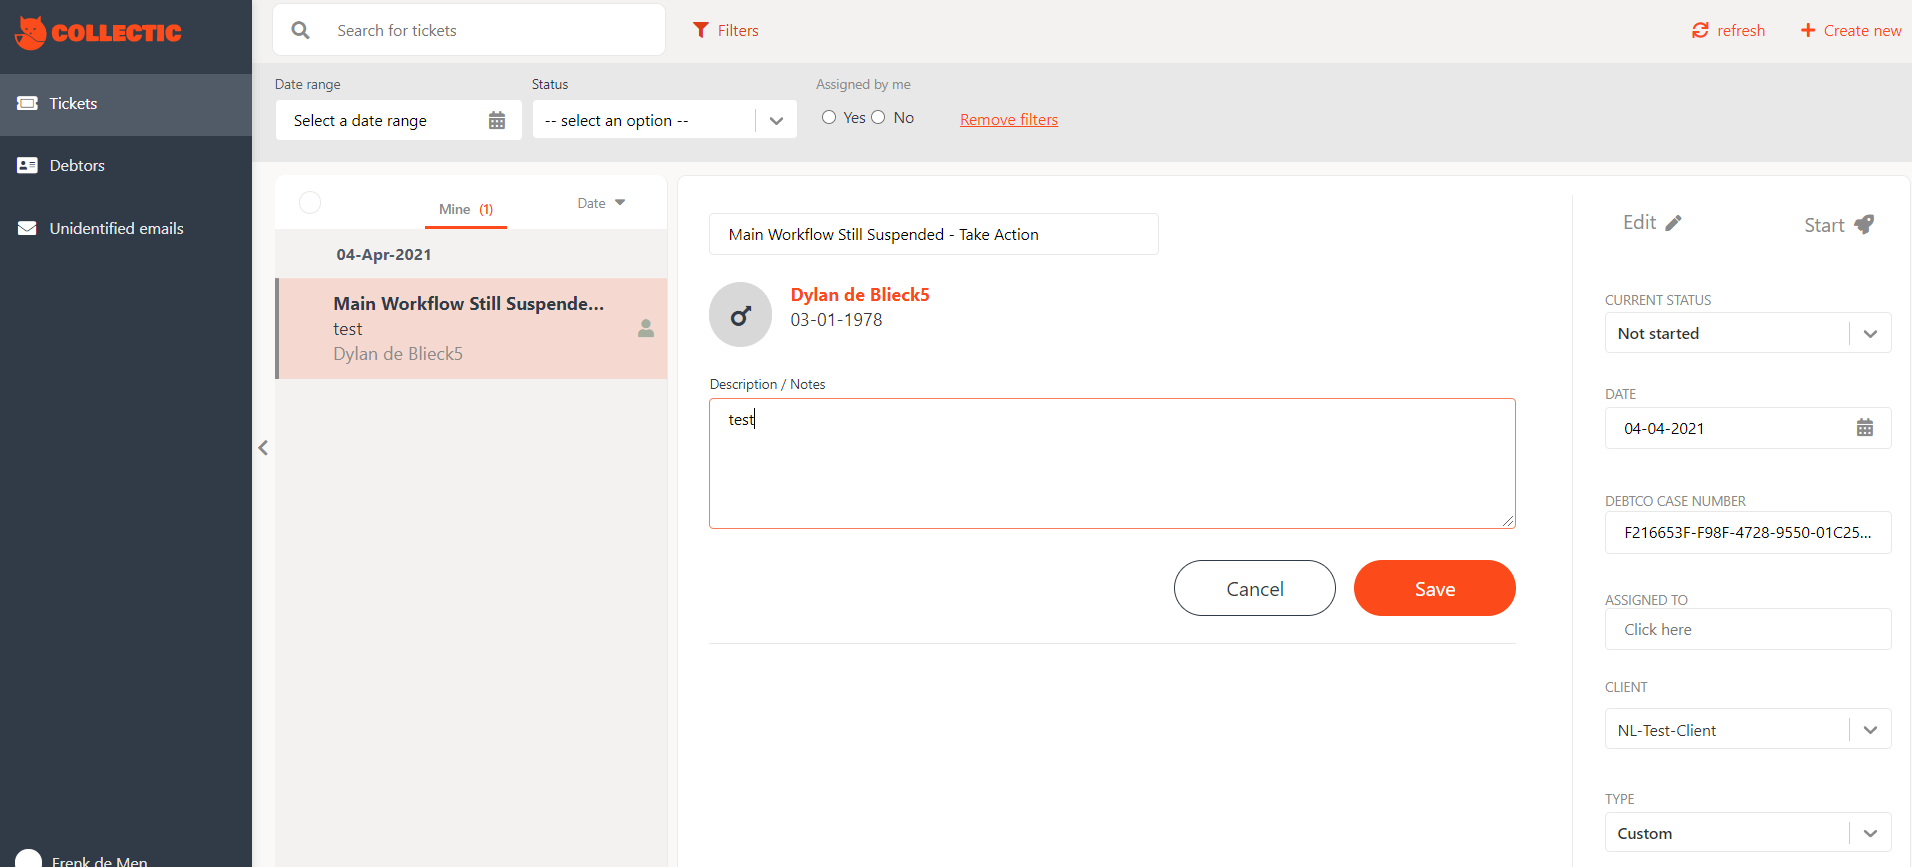Image resolution: width=1912 pixels, height=867 pixels.
Task: Click the Debtco case number field
Action: coord(1748,532)
